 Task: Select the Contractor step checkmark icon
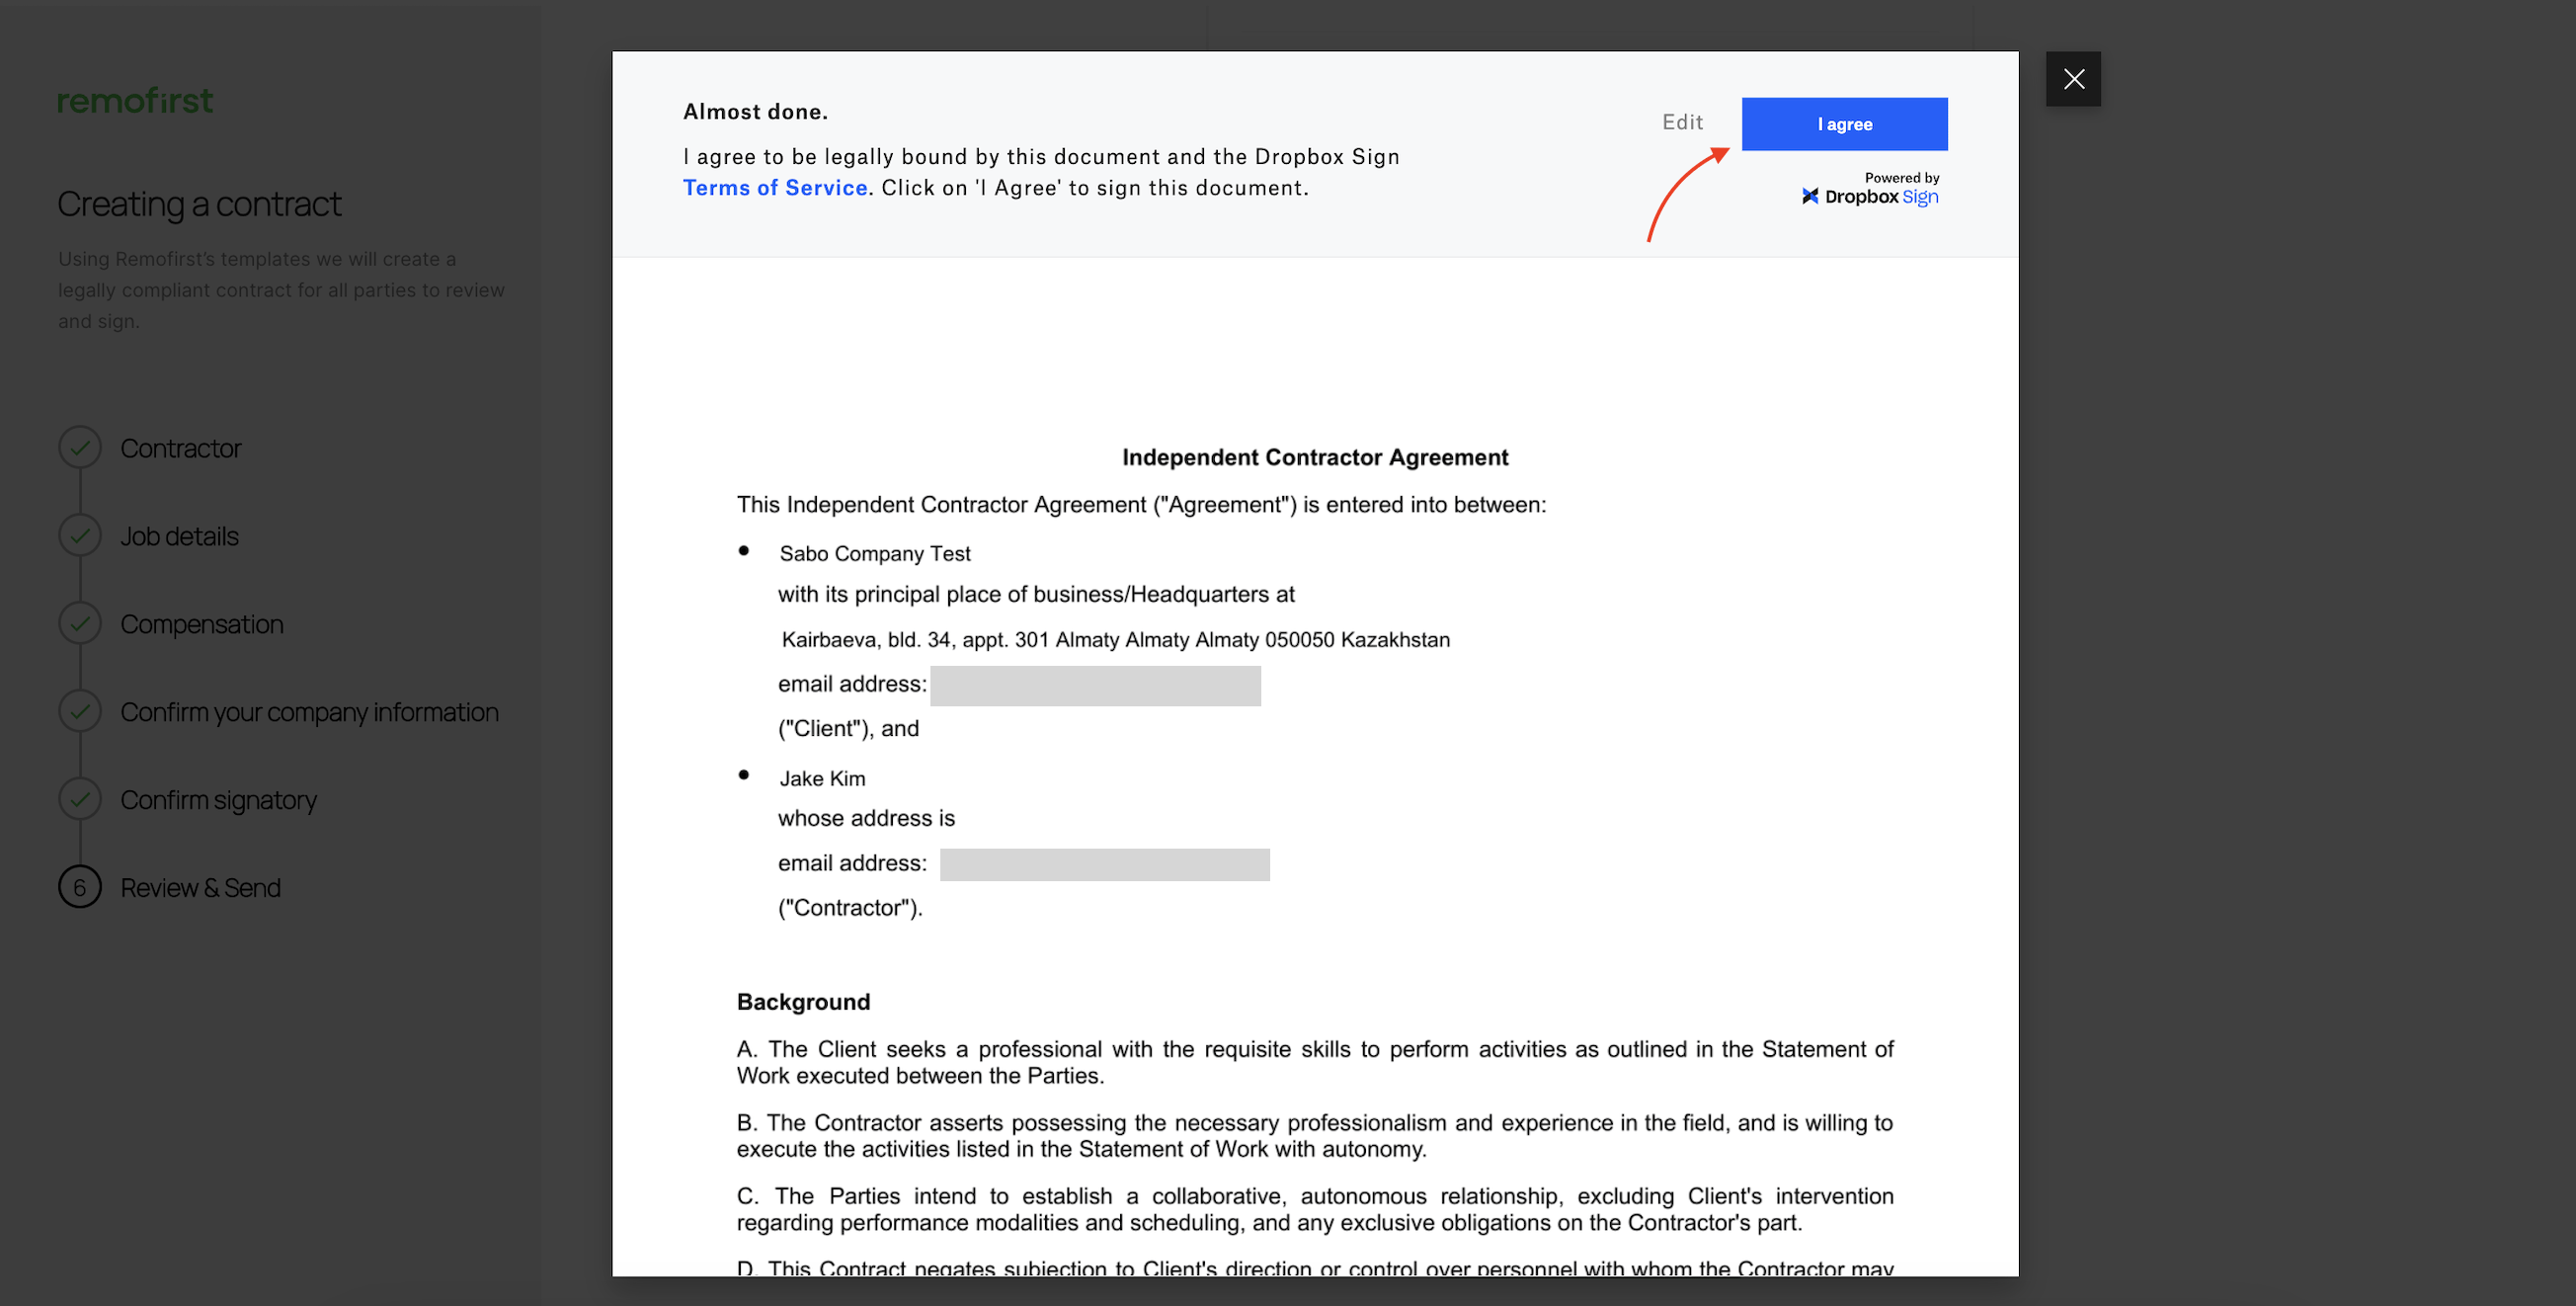(x=80, y=448)
